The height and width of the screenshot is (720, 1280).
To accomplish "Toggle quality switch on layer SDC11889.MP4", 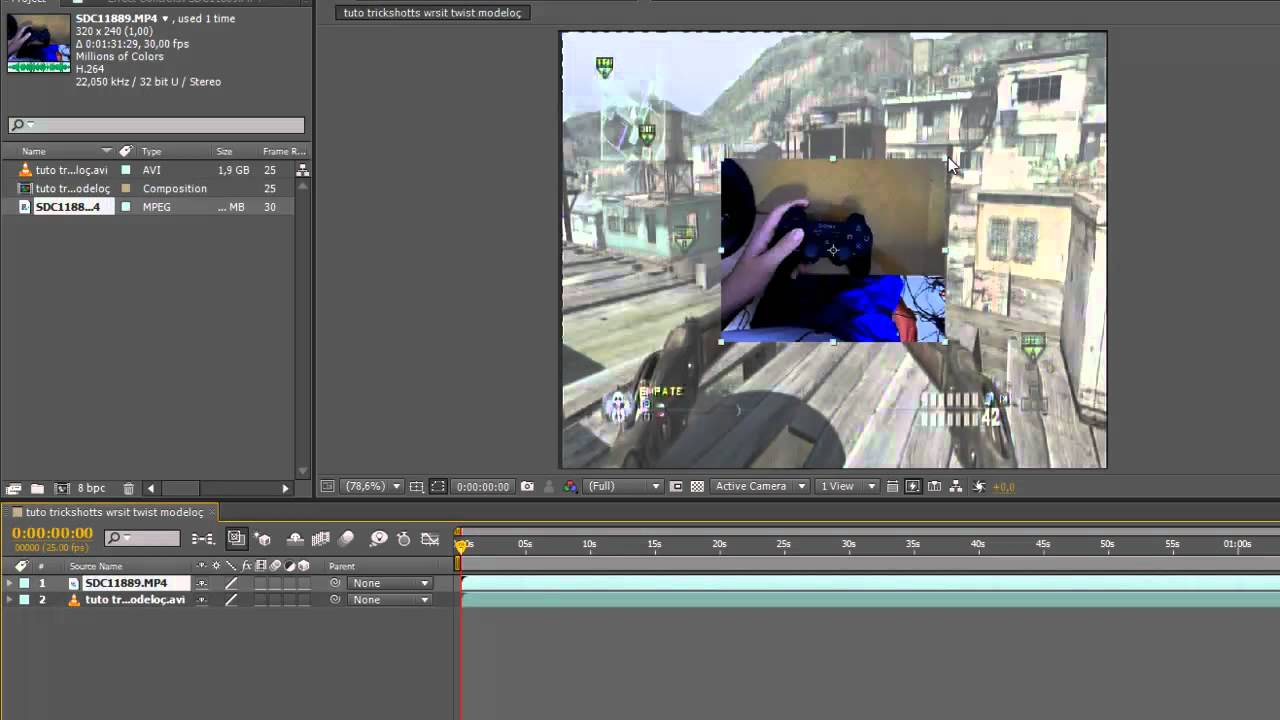I will click(x=231, y=583).
